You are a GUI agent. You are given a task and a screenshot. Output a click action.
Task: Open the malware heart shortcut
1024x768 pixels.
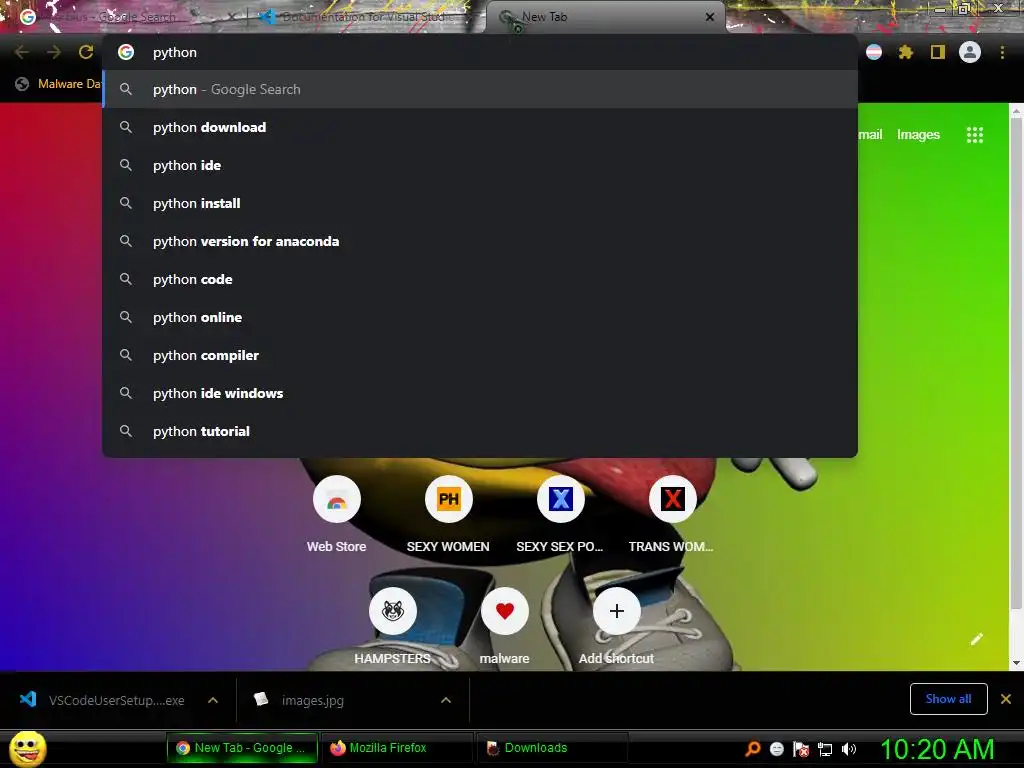coord(504,611)
